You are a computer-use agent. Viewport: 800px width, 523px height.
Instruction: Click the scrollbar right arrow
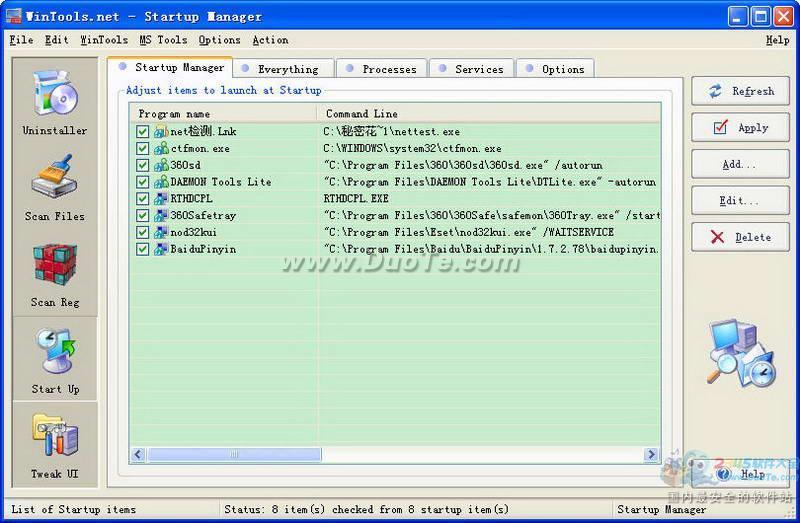[652, 454]
